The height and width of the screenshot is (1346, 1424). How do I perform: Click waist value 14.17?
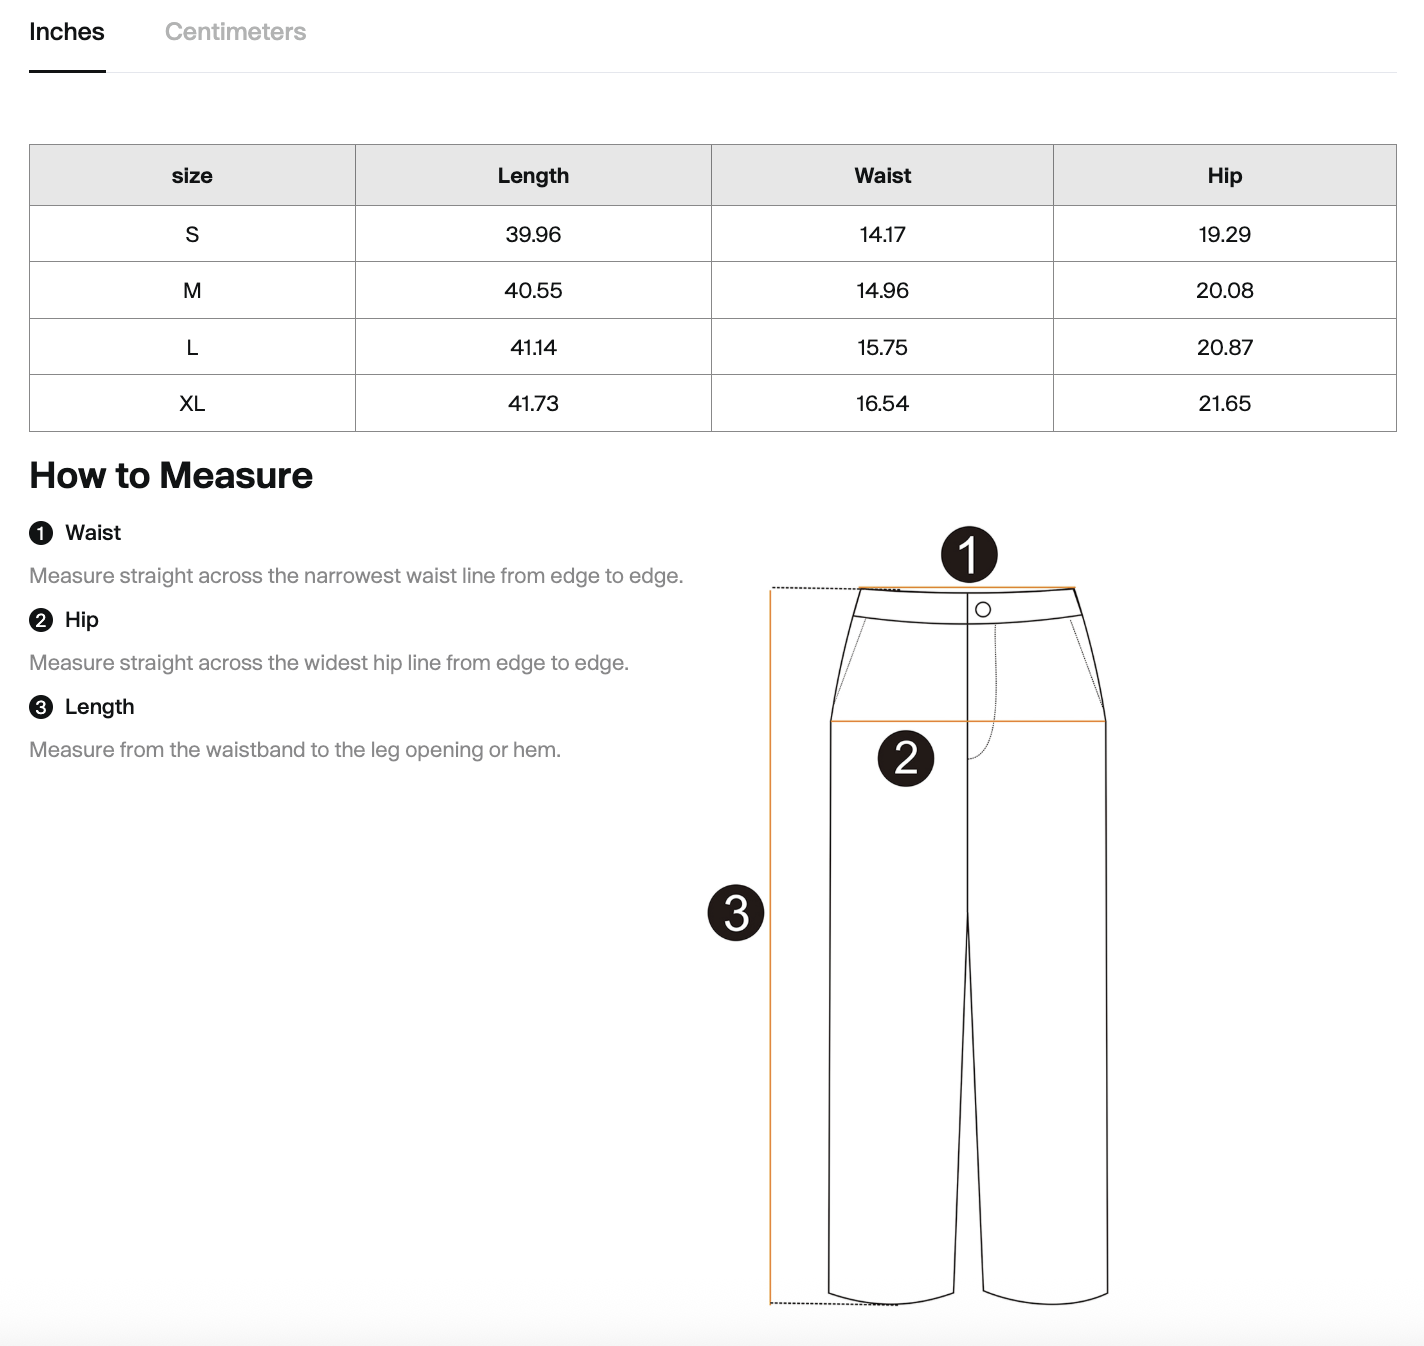882,234
